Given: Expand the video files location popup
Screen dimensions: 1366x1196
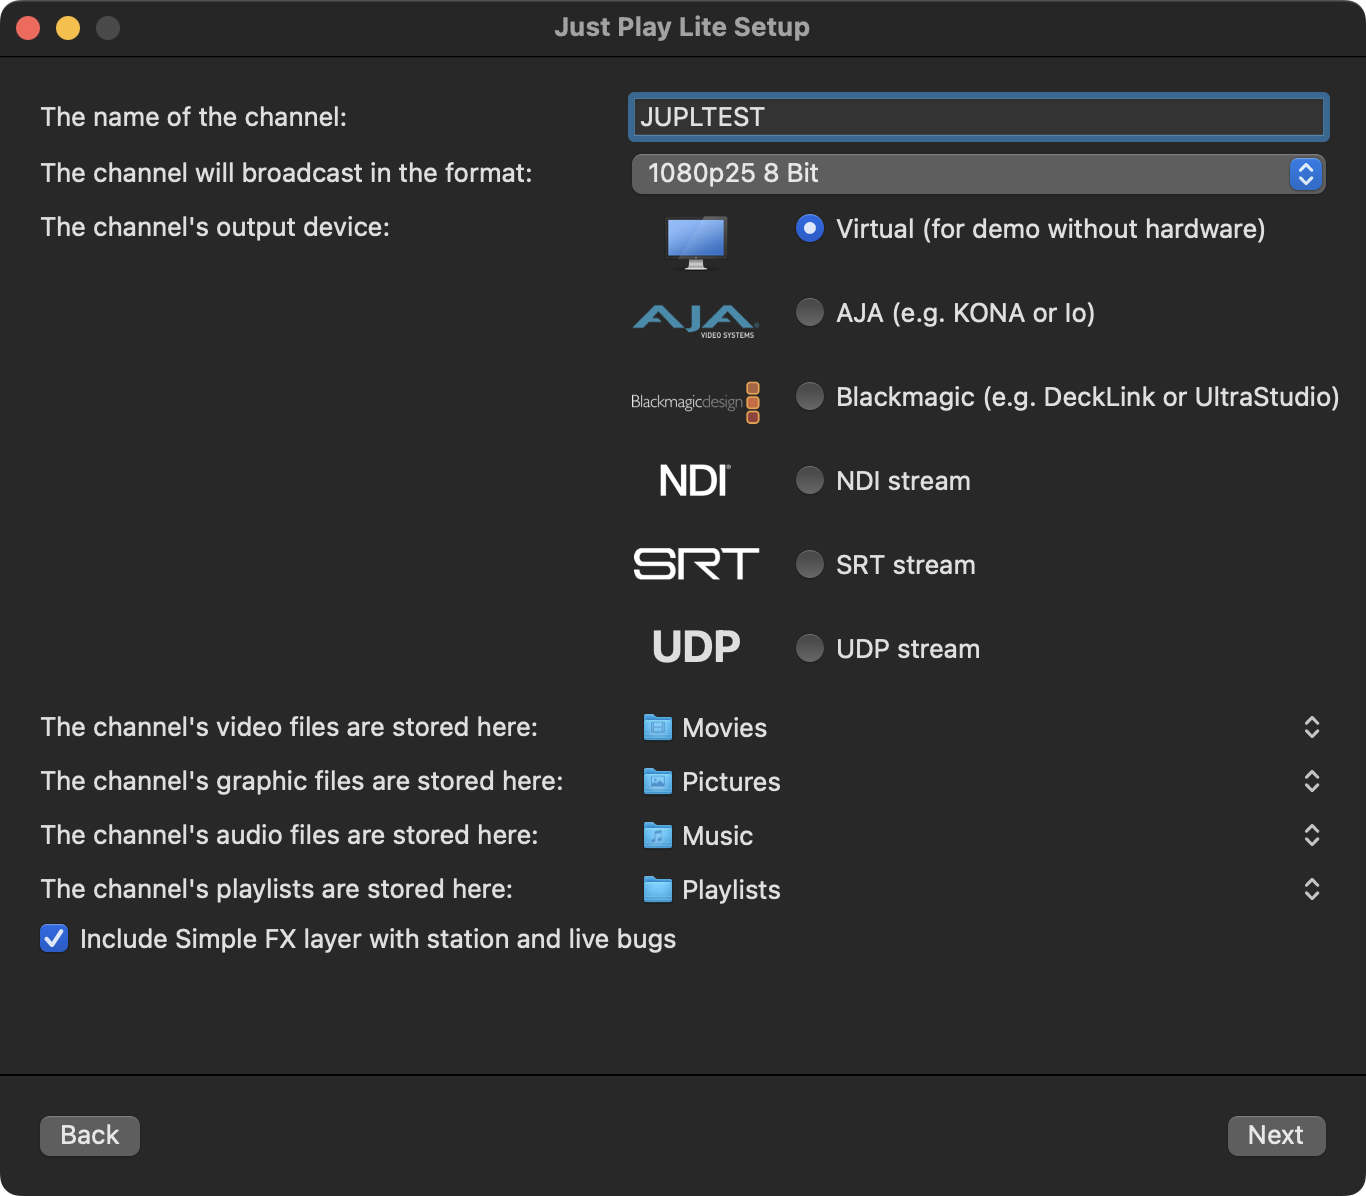Looking at the screenshot, I should point(1311,727).
